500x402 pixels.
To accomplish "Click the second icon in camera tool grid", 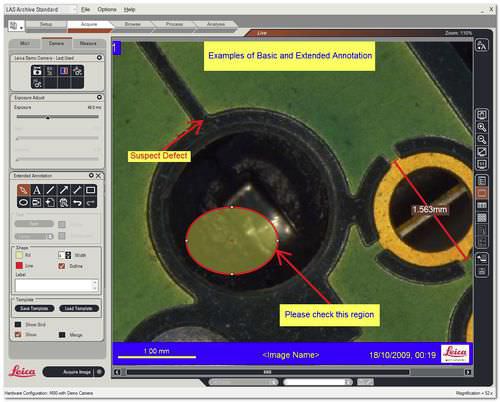I will [x=50, y=71].
